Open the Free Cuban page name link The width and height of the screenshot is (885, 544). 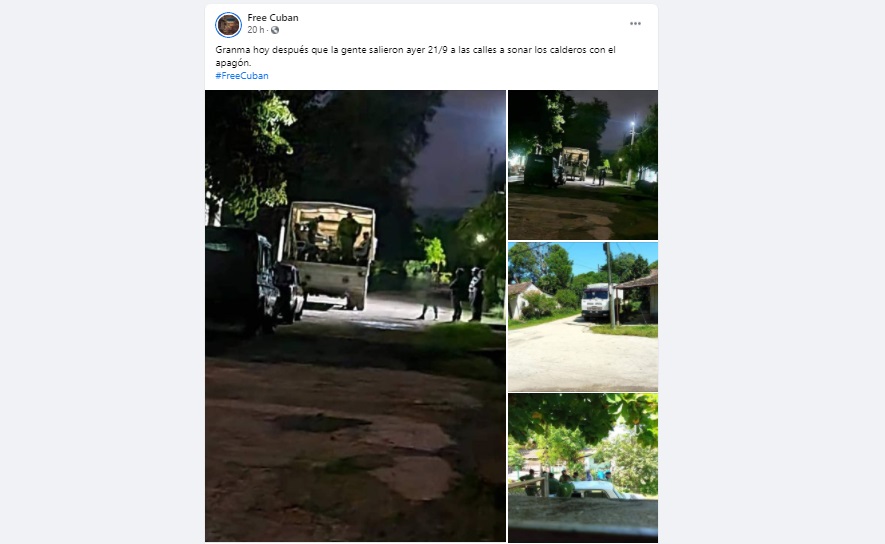(x=273, y=17)
